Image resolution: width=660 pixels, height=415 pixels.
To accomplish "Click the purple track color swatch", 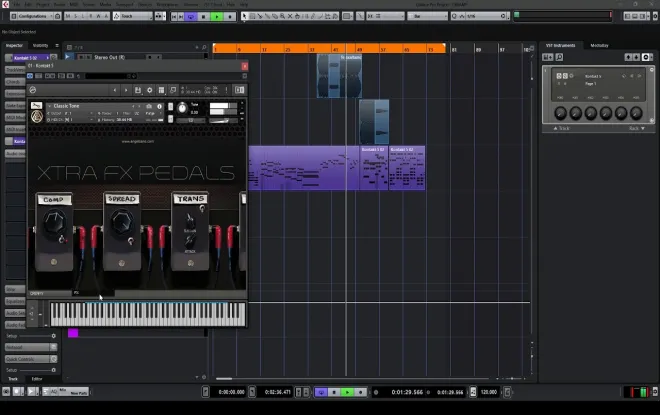I will (73, 333).
